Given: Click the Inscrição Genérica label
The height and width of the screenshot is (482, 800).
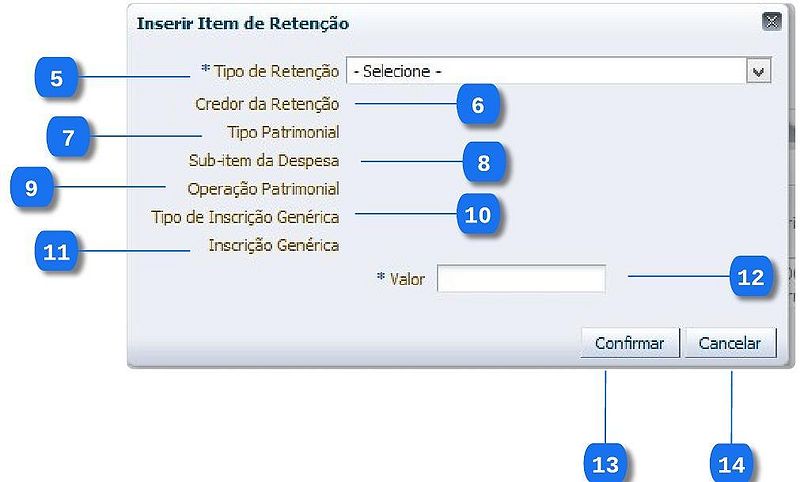Looking at the screenshot, I should (x=273, y=245).
